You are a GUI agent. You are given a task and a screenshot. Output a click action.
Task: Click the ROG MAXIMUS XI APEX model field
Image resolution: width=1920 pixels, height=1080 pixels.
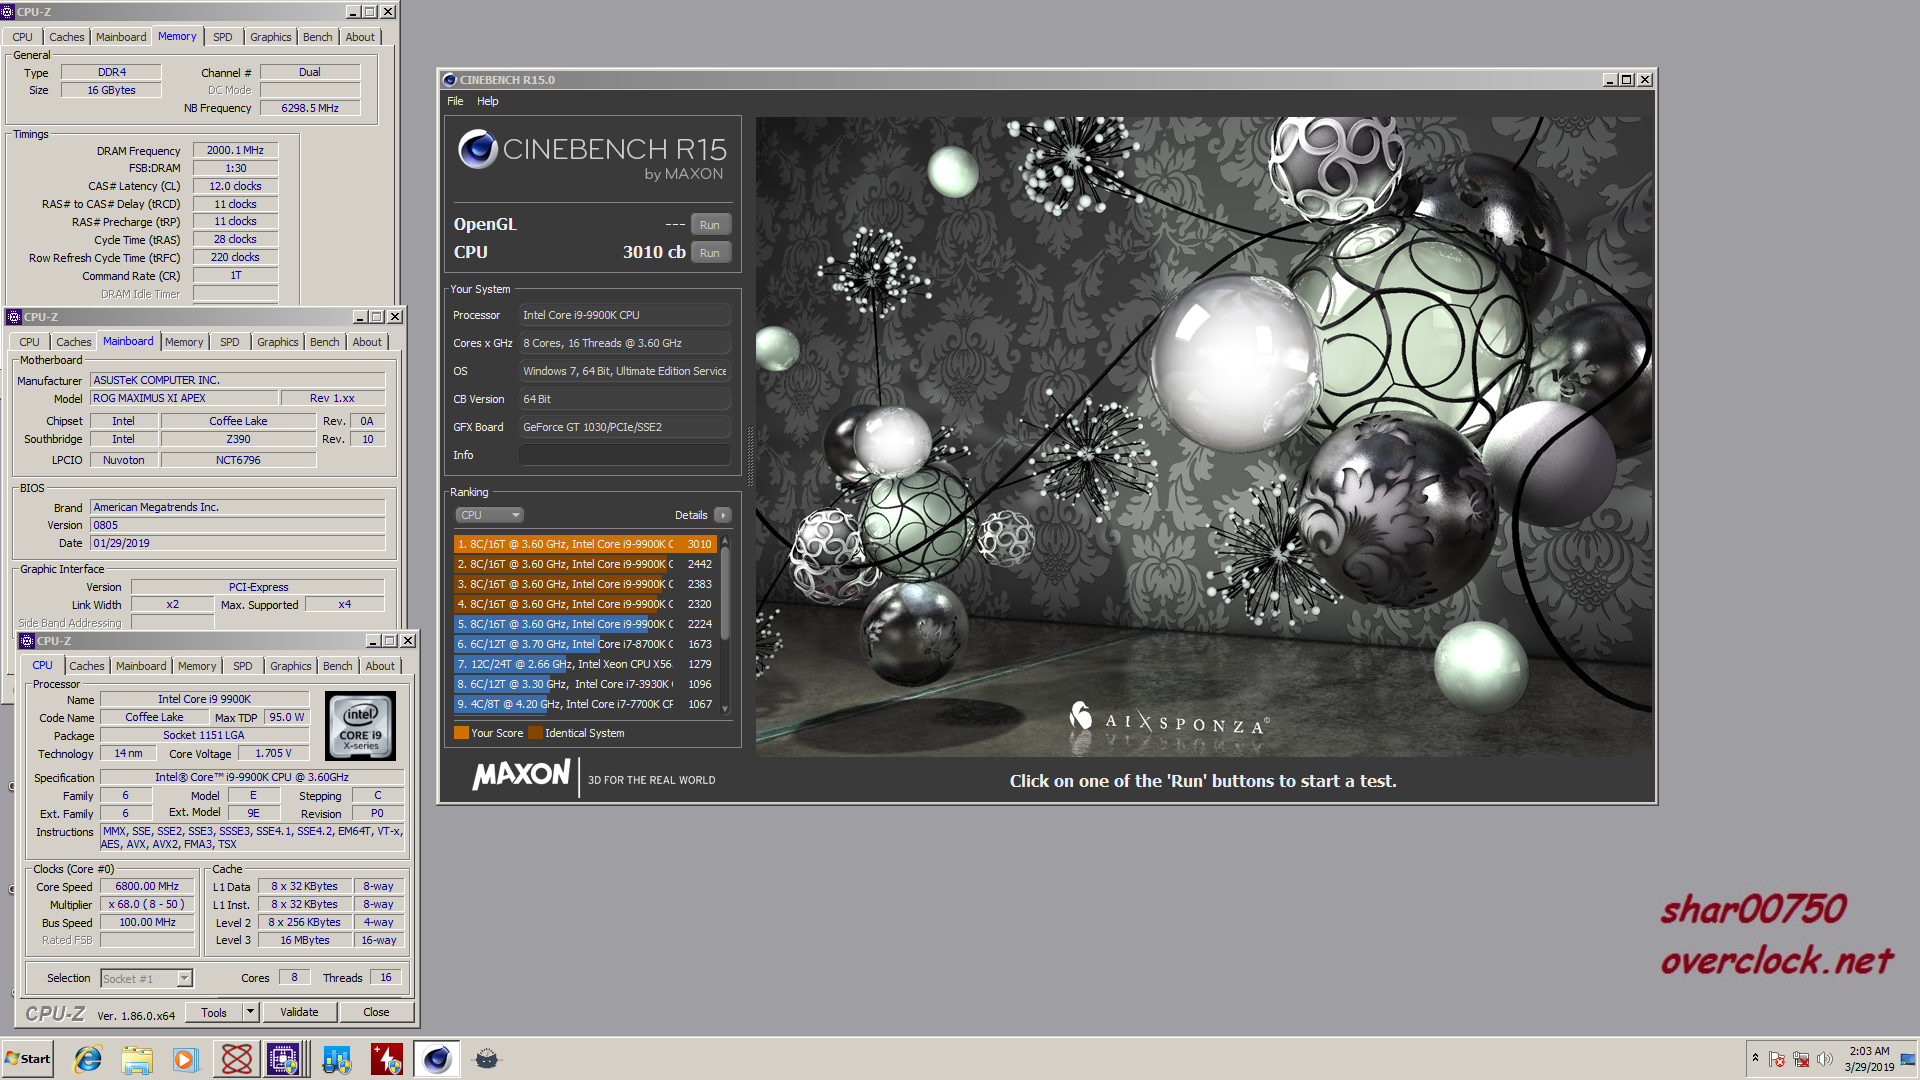184,398
